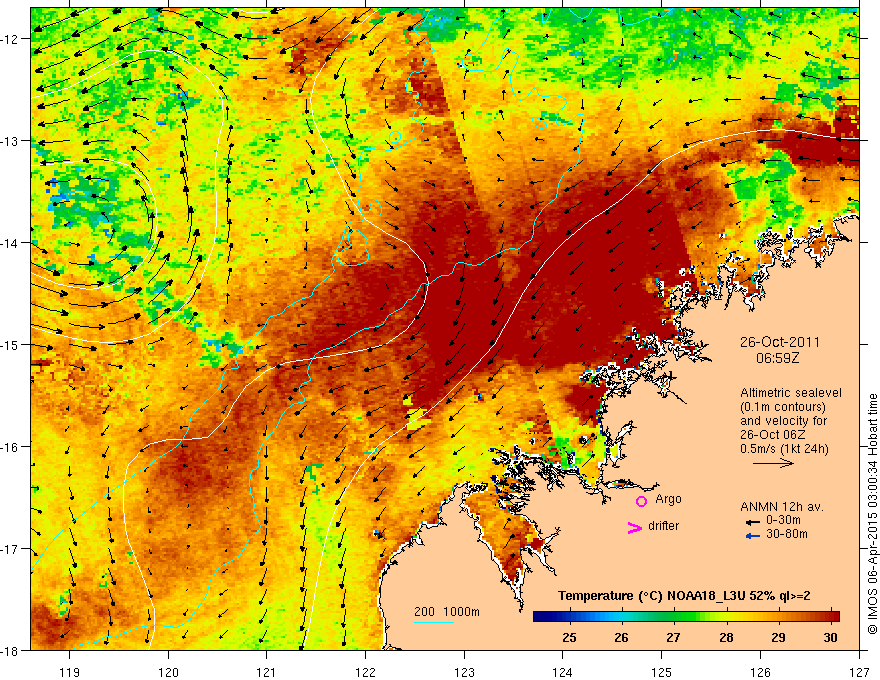Click the latitude axis label -15
Image resolution: width=880 pixels, height=680 pixels.
coord(10,345)
